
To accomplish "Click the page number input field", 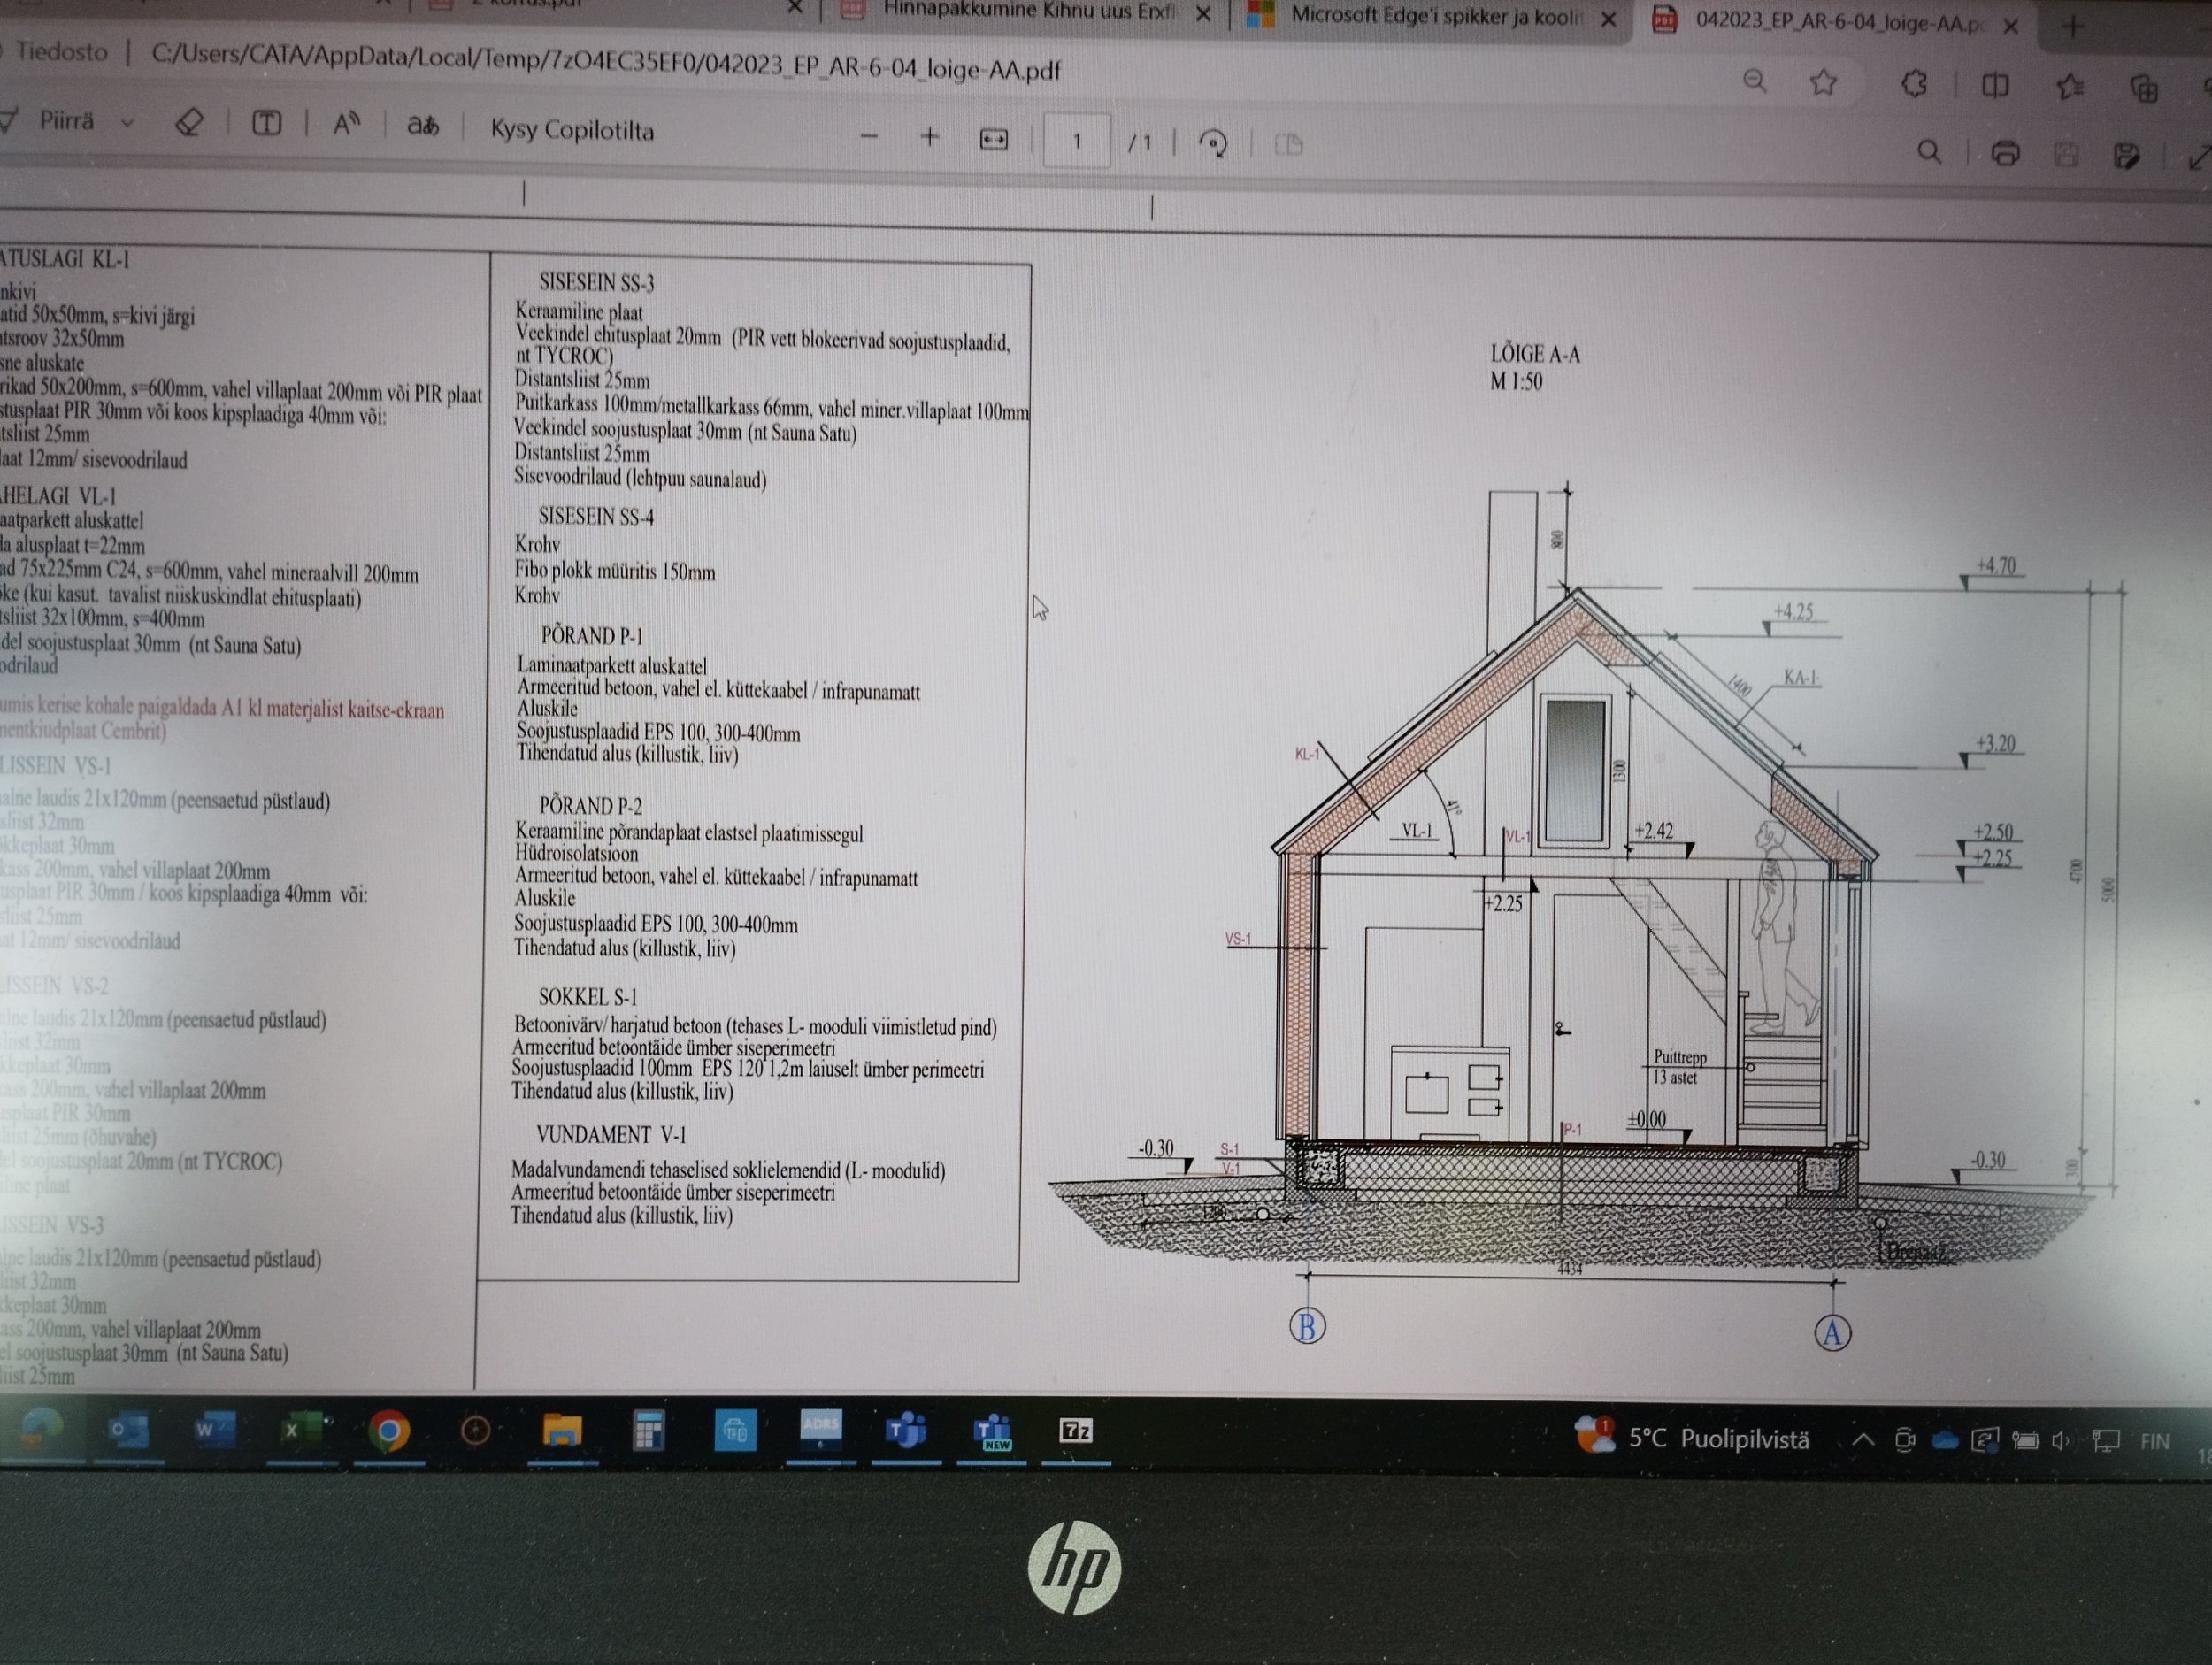I will pos(1076,141).
